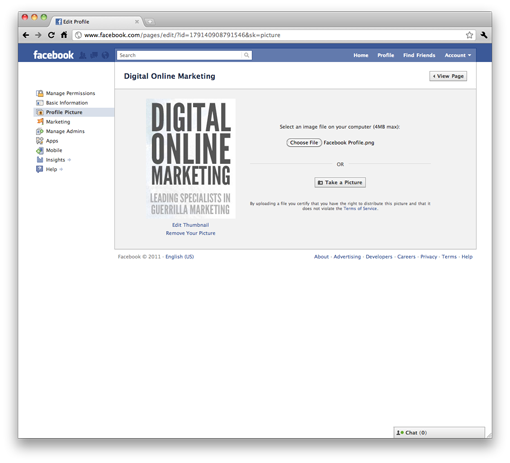The height and width of the screenshot is (463, 510).
Task: Go to the browser home icon
Action: 64,35
